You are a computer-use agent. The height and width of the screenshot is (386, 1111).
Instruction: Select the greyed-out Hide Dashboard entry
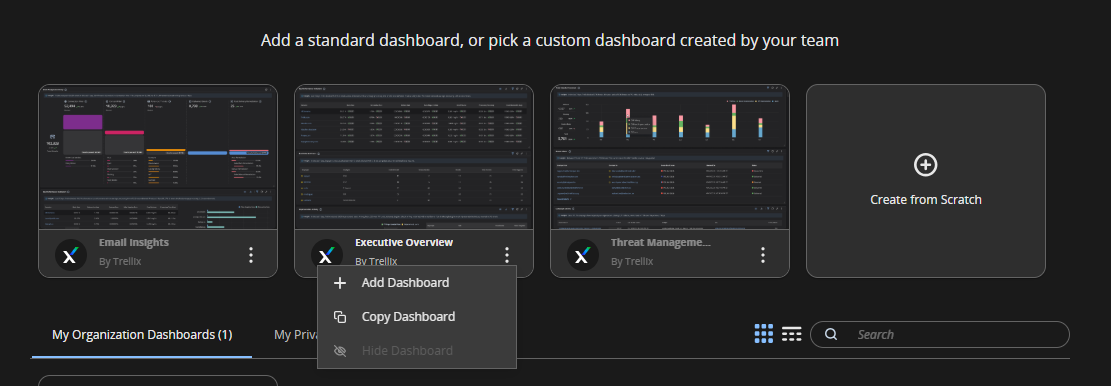(417, 351)
